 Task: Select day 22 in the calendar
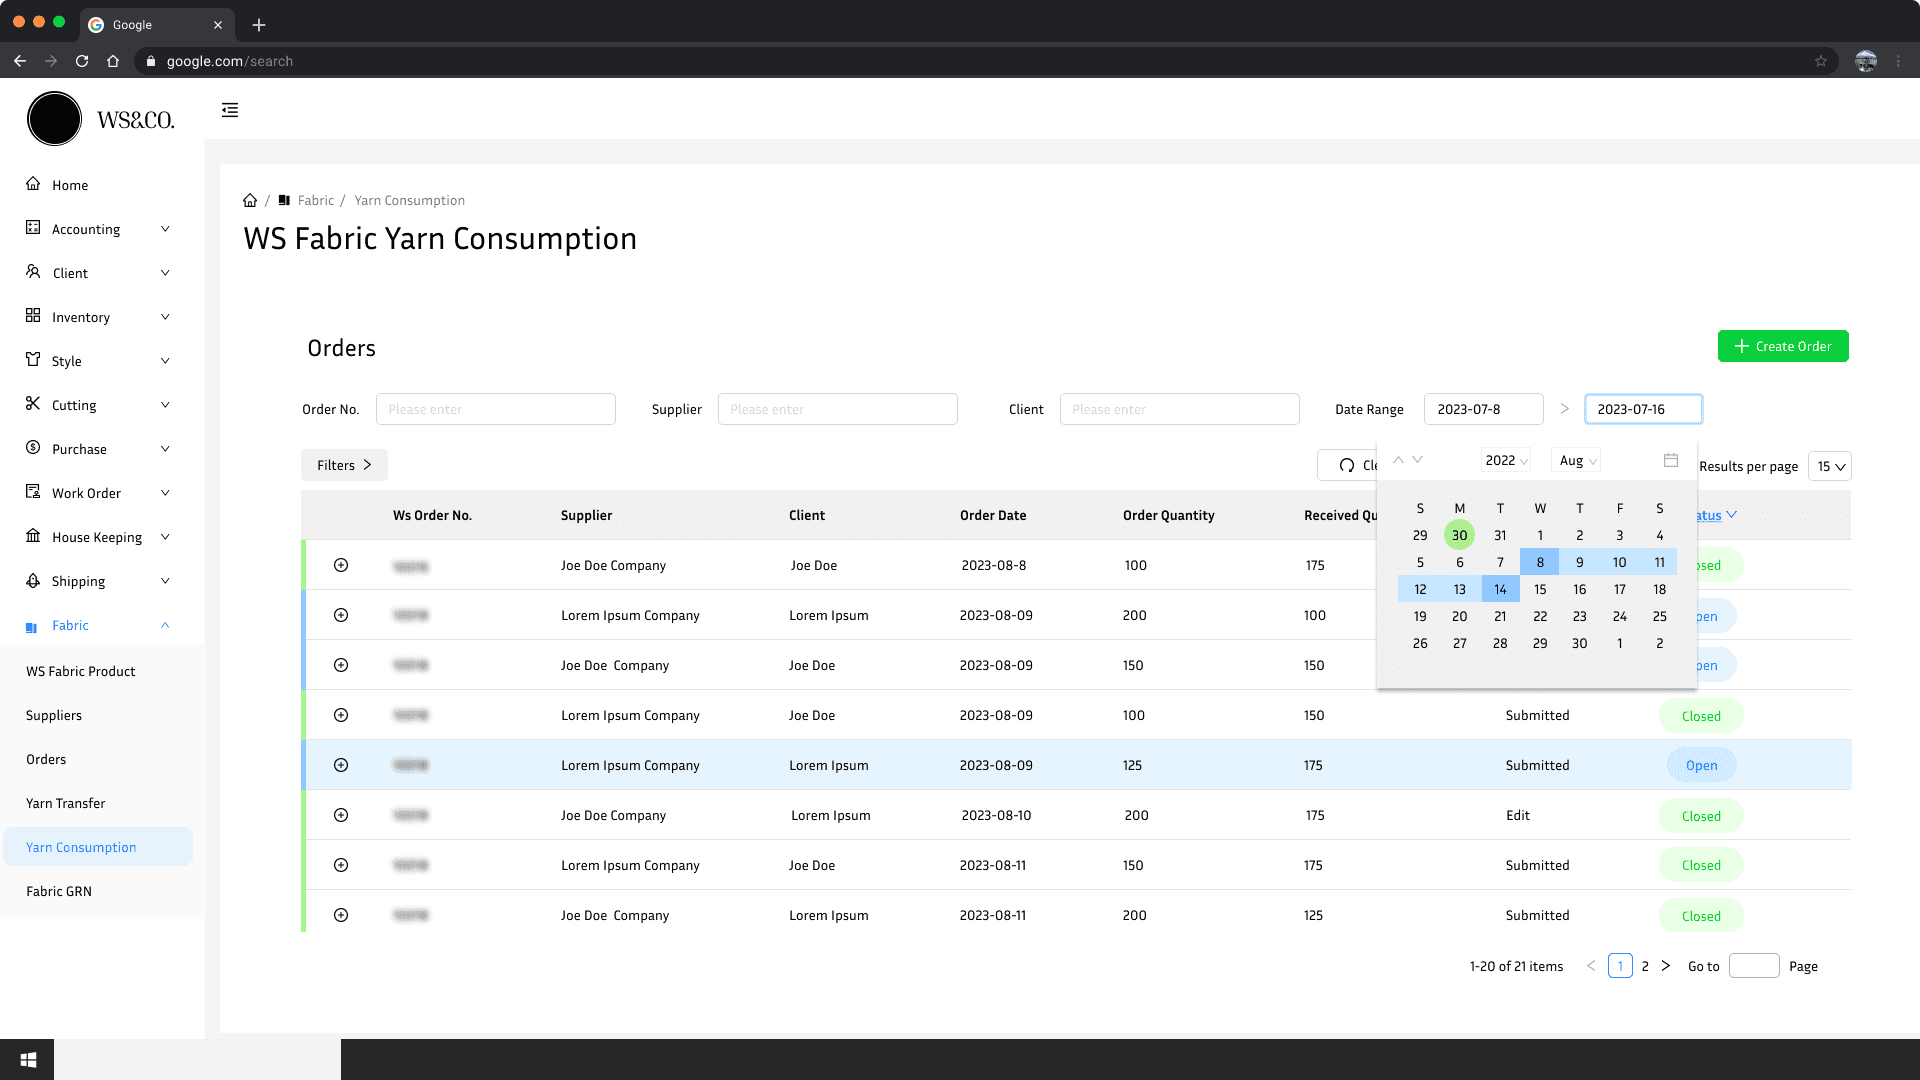(x=1540, y=616)
